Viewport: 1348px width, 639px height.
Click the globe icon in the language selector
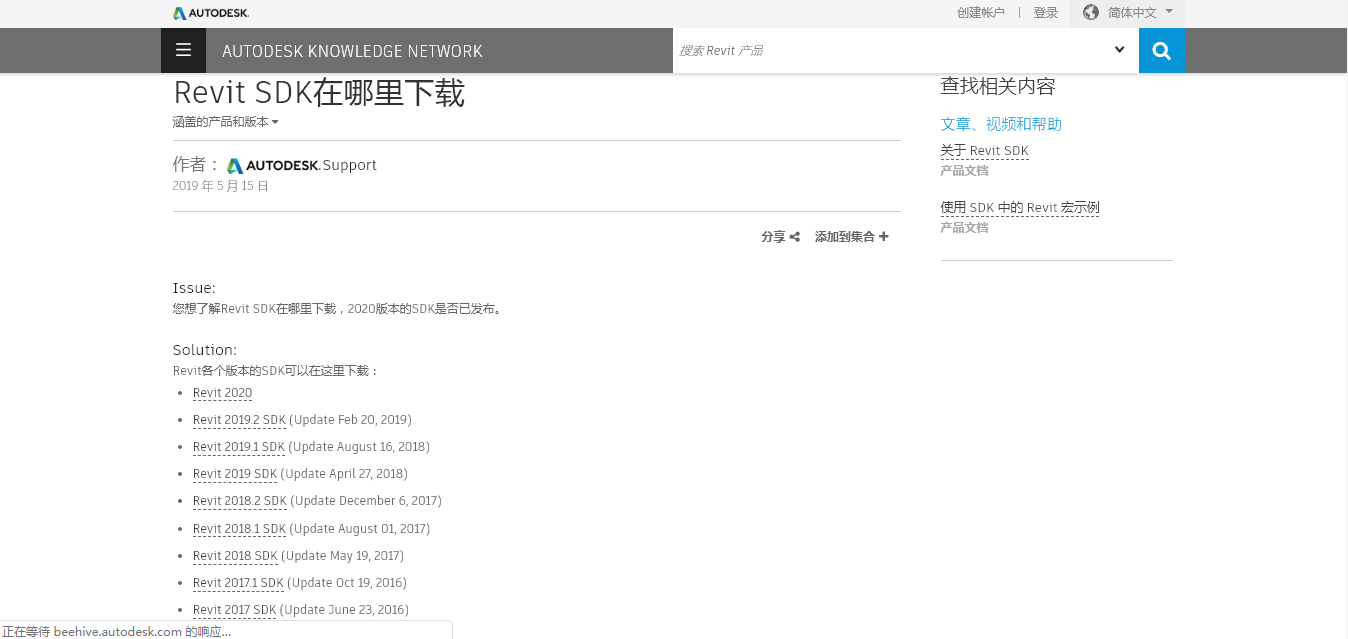pos(1090,13)
